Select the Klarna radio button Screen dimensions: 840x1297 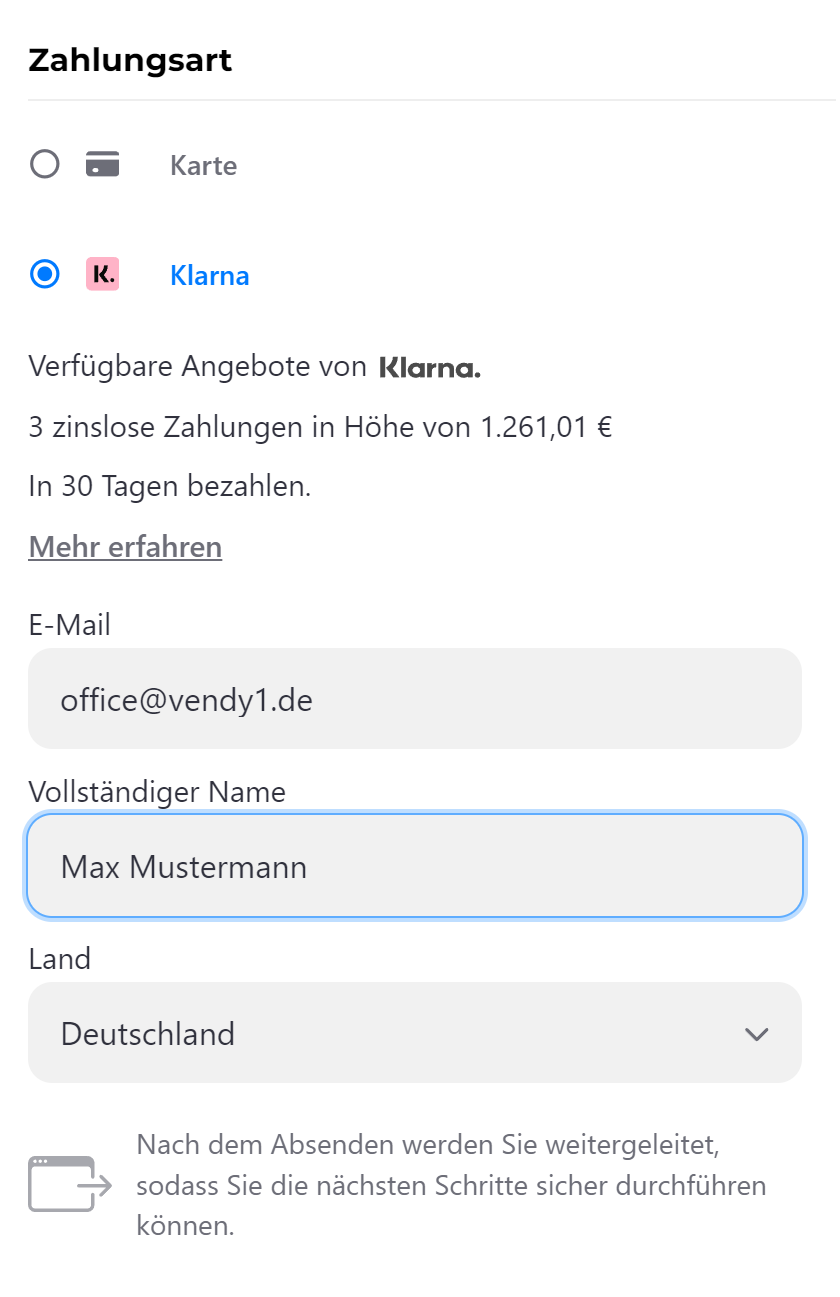tap(45, 273)
